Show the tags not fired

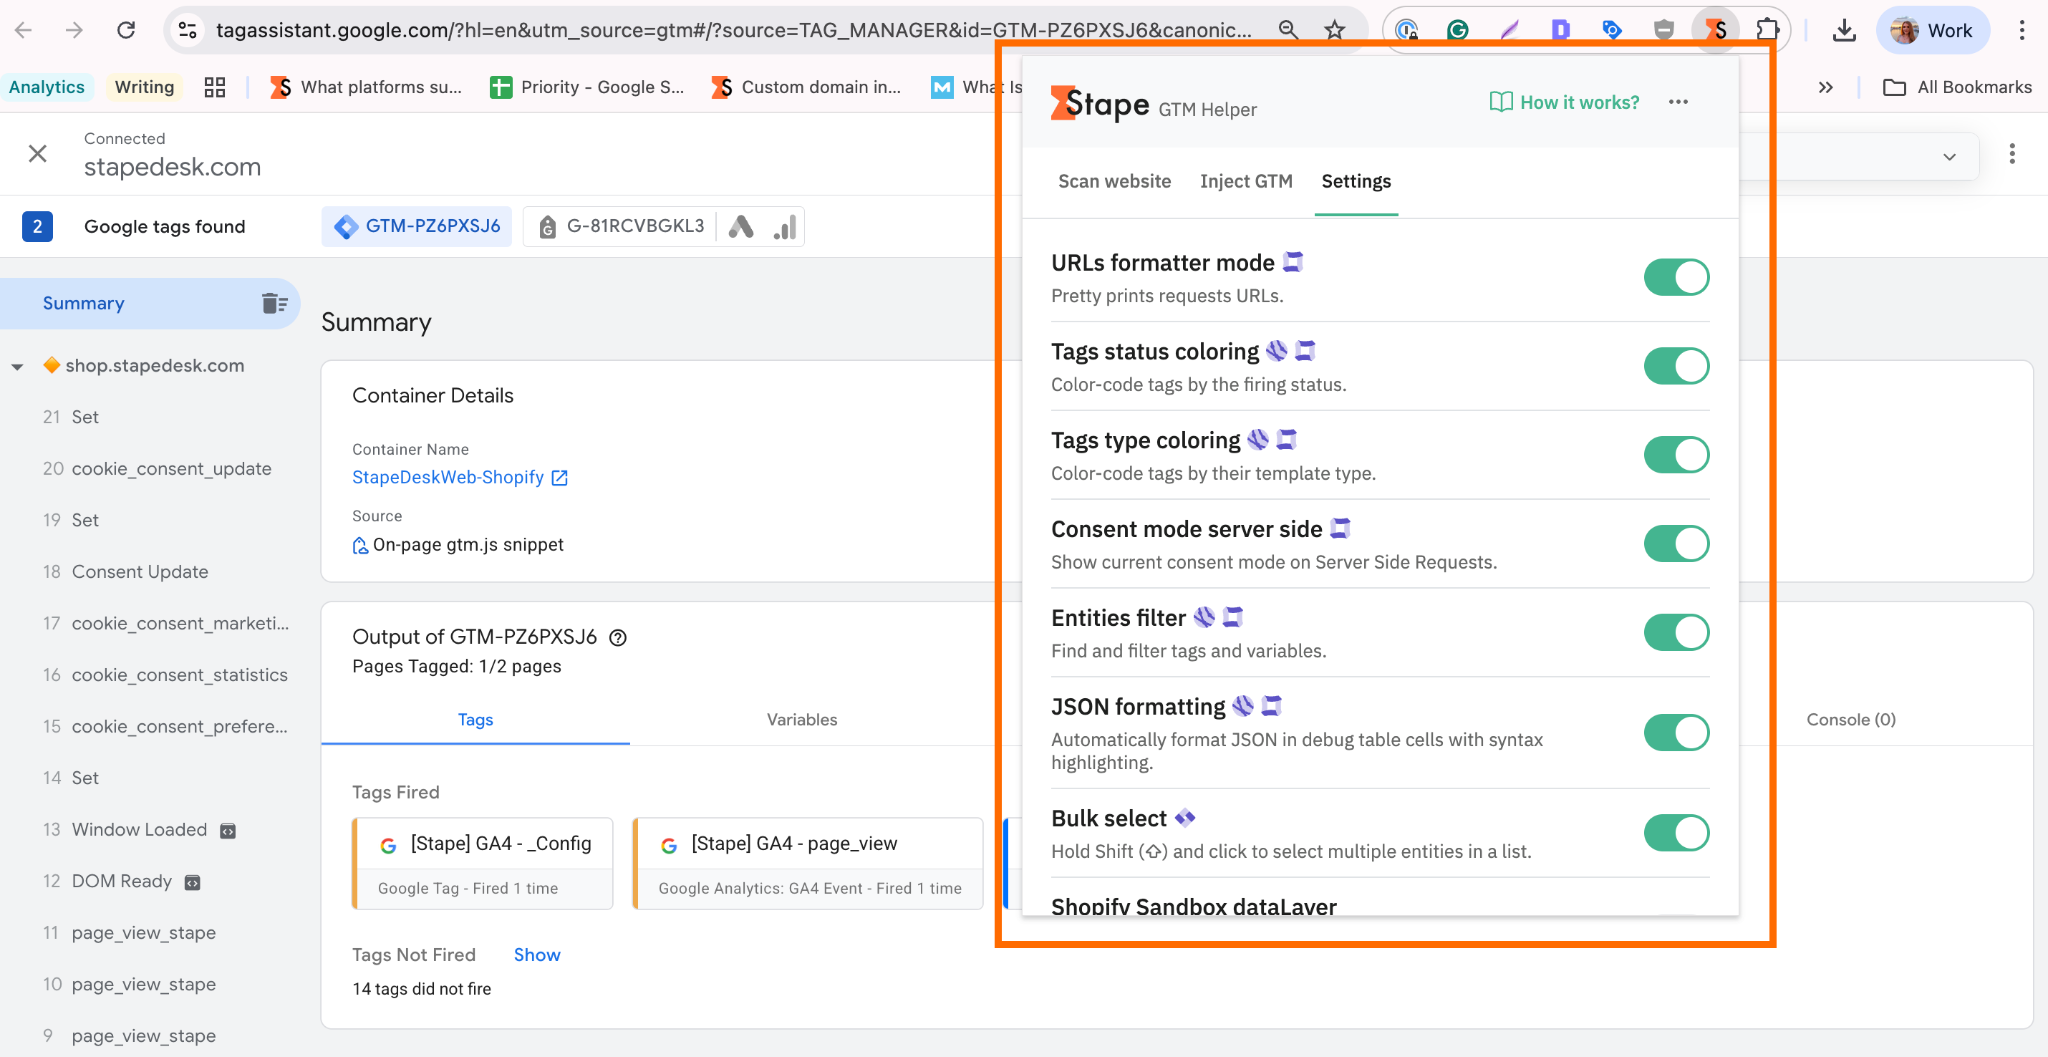pyautogui.click(x=537, y=955)
